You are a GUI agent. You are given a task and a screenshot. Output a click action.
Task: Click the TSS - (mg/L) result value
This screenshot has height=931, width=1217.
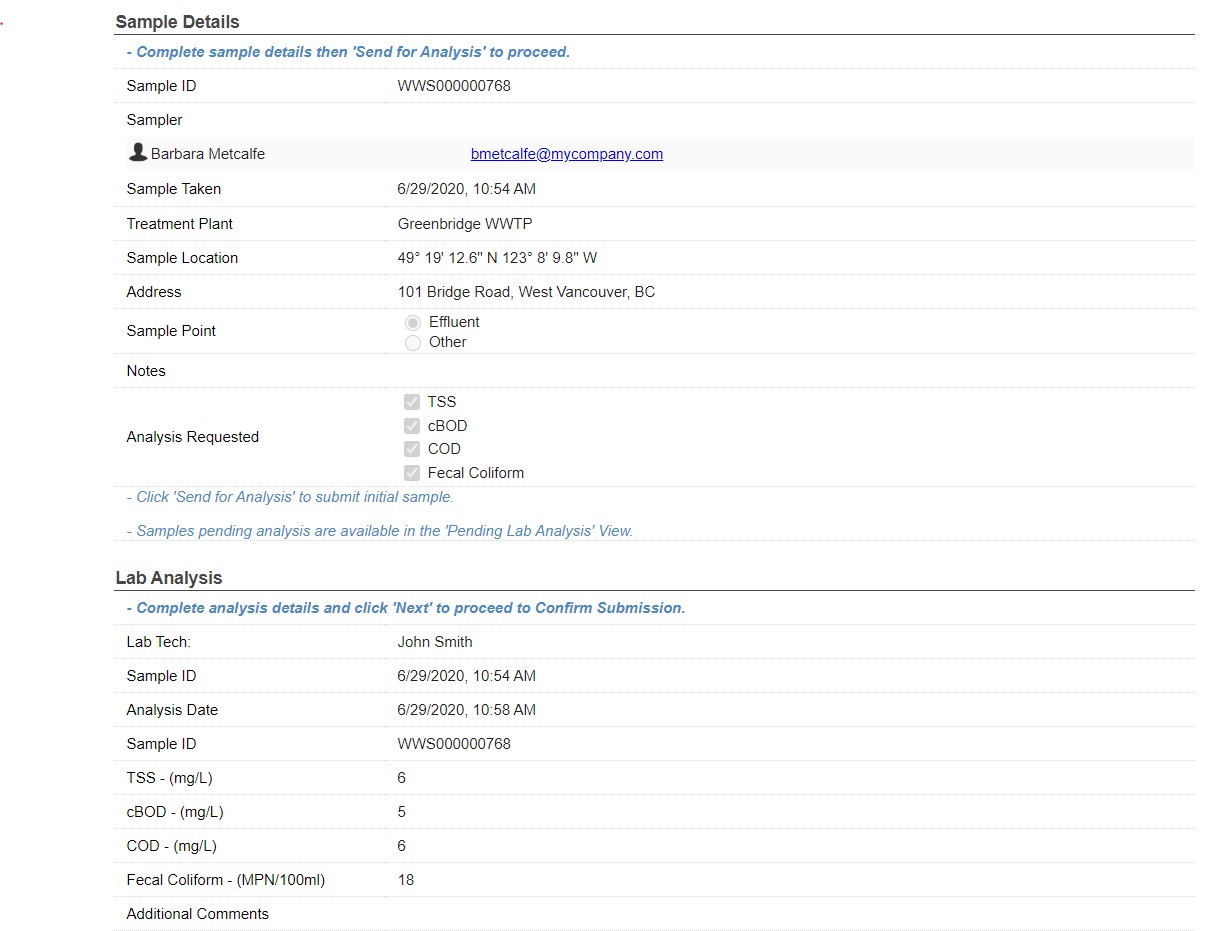point(402,778)
